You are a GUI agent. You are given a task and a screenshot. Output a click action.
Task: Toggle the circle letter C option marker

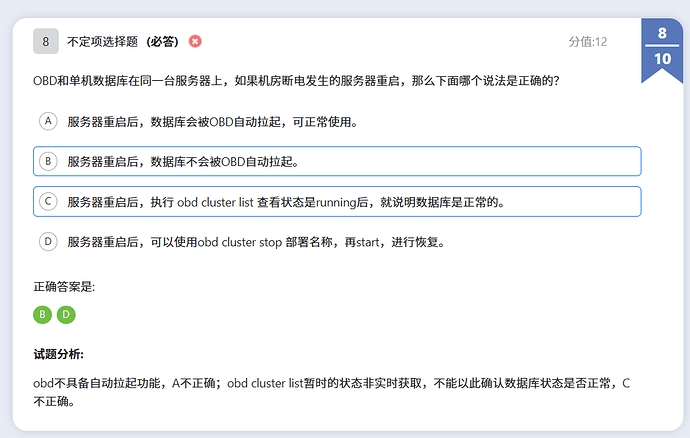(x=47, y=201)
